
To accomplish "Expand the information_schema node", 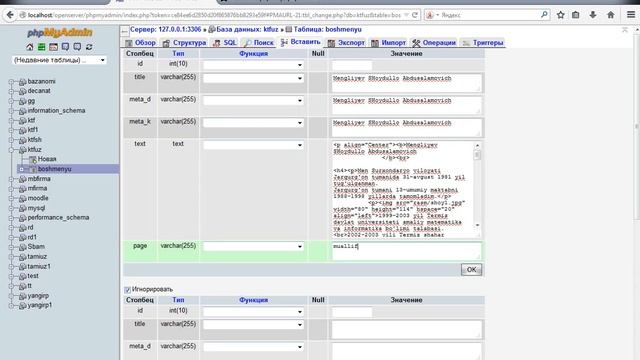I will click(11, 111).
